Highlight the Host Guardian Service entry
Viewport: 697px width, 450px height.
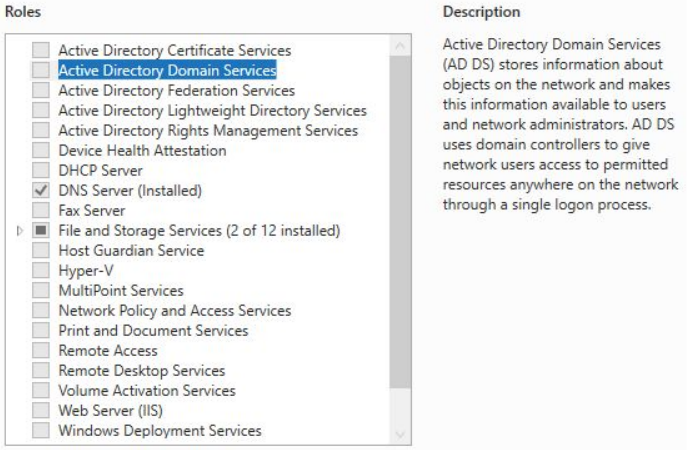pos(131,250)
